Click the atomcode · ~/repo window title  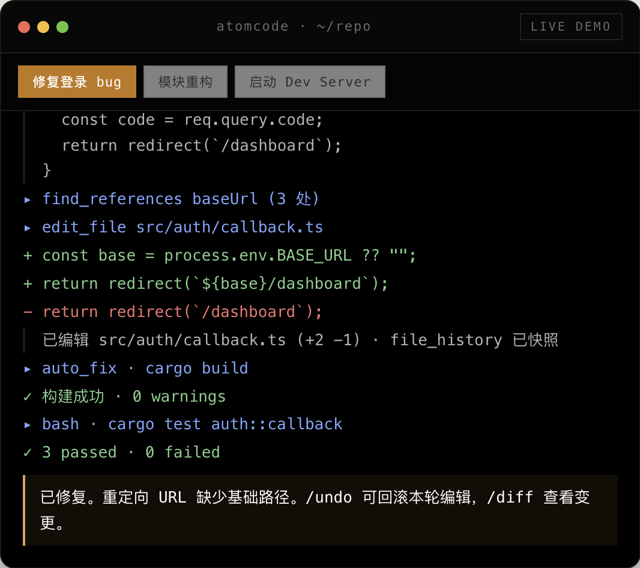pyautogui.click(x=293, y=27)
